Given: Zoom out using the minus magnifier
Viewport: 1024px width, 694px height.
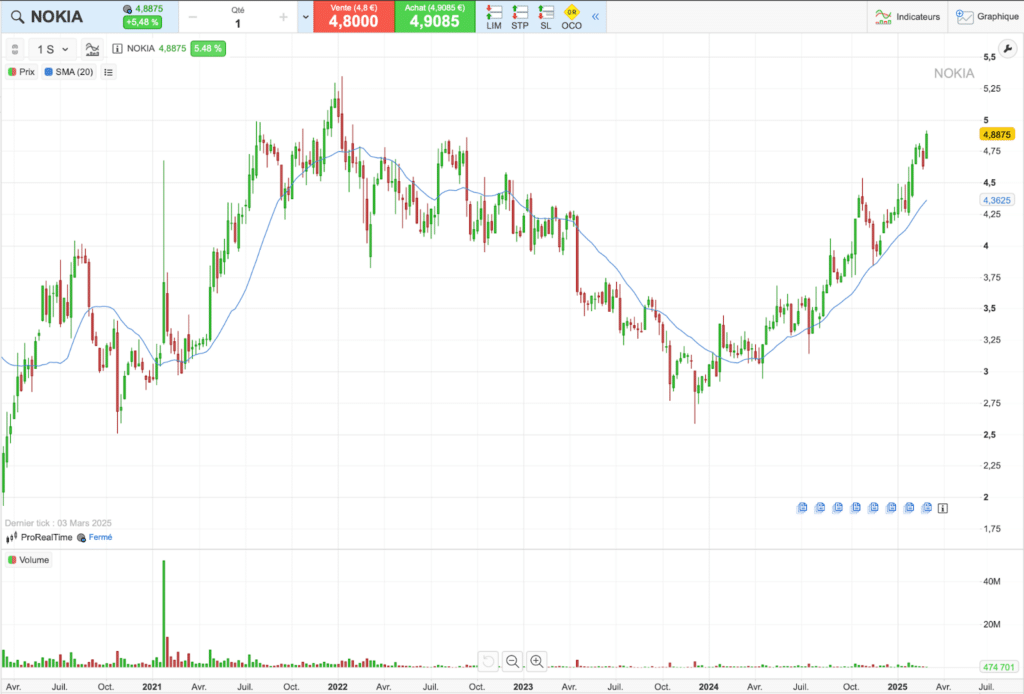Looking at the screenshot, I should pyautogui.click(x=513, y=661).
